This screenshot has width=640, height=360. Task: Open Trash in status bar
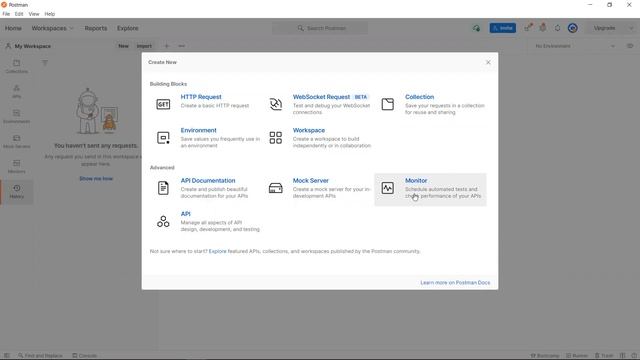604,356
